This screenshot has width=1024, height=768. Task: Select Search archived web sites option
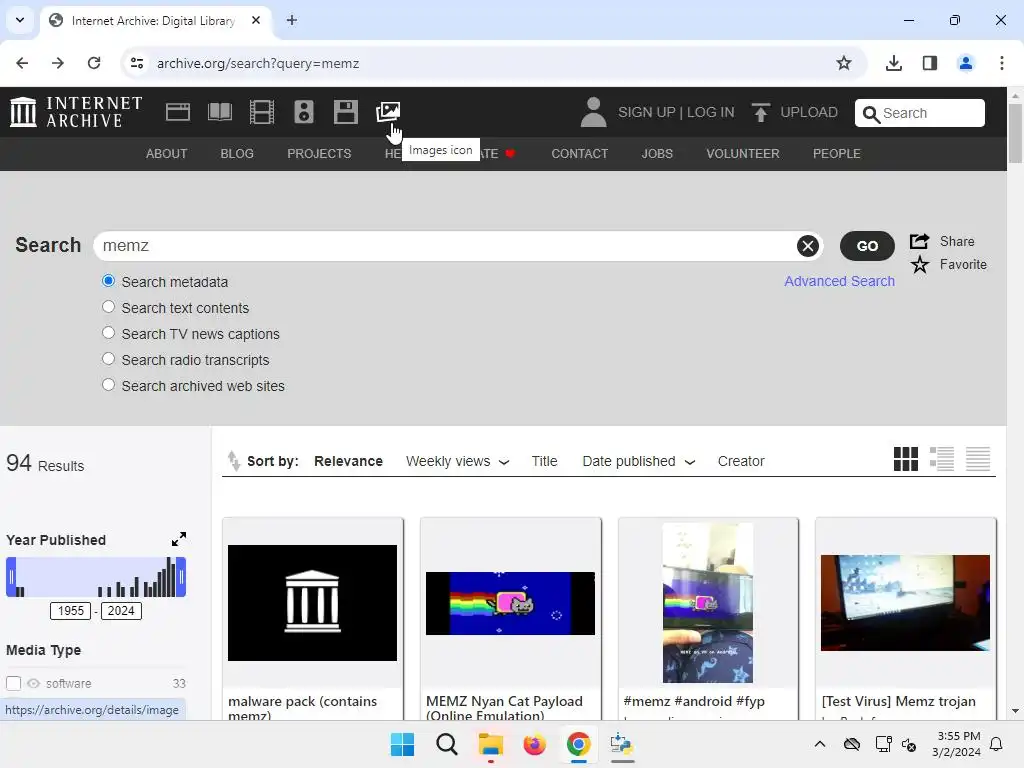click(x=108, y=385)
